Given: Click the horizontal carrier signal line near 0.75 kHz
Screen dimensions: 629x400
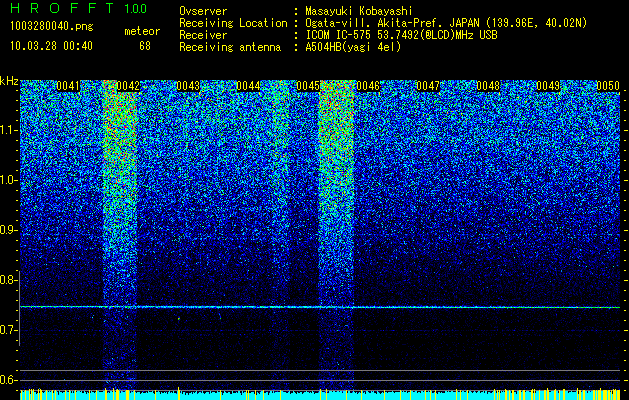Looking at the screenshot, I should click(320, 307).
